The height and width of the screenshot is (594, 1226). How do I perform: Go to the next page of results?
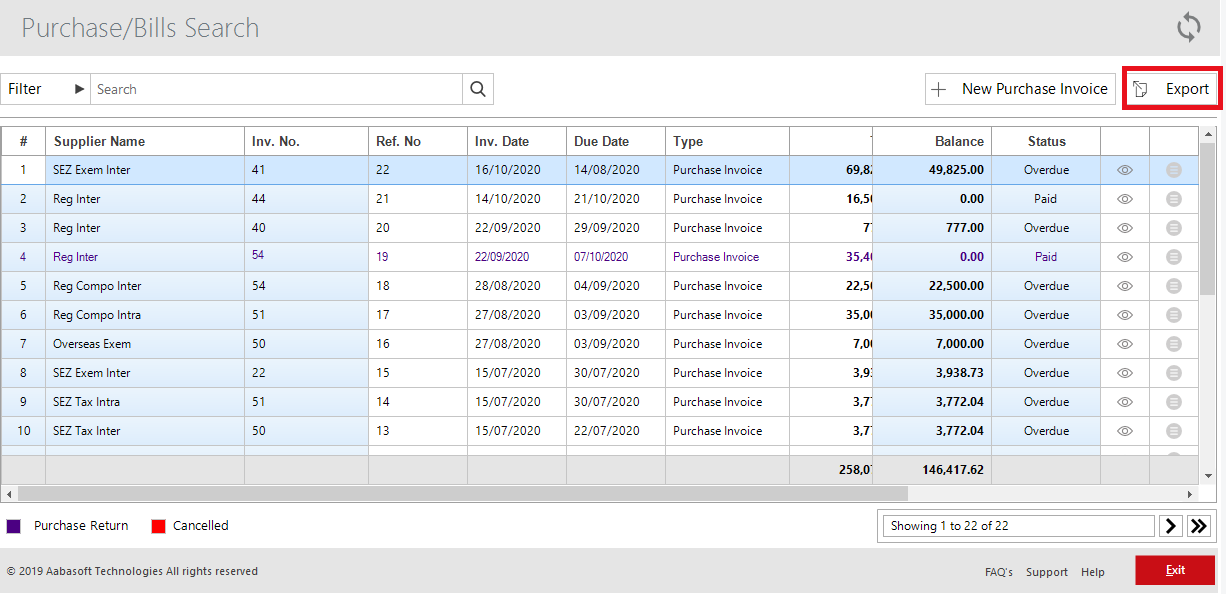click(x=1170, y=525)
